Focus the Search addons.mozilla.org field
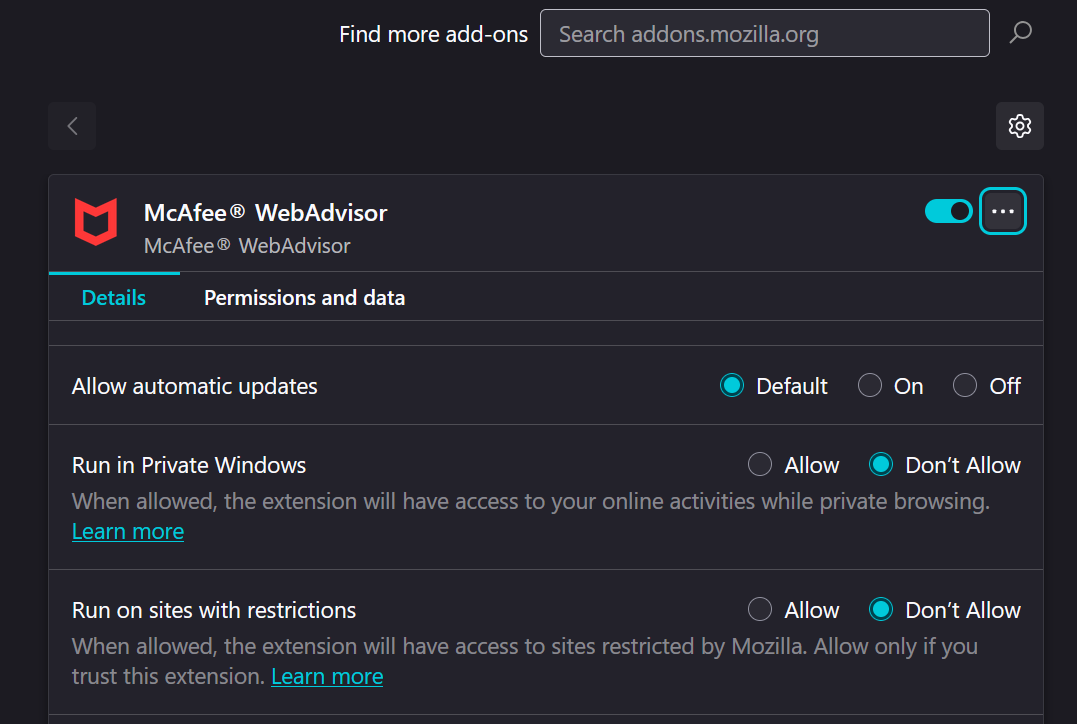 tap(764, 34)
